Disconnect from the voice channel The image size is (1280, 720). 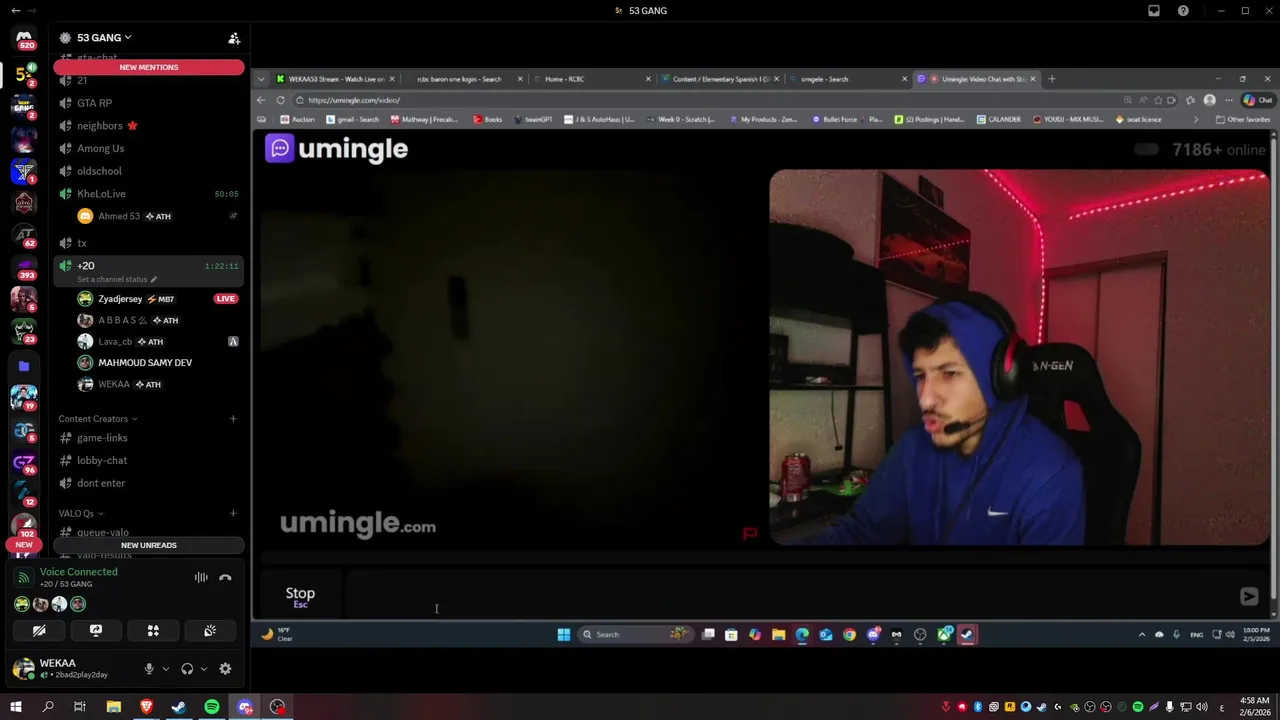tap(225, 577)
